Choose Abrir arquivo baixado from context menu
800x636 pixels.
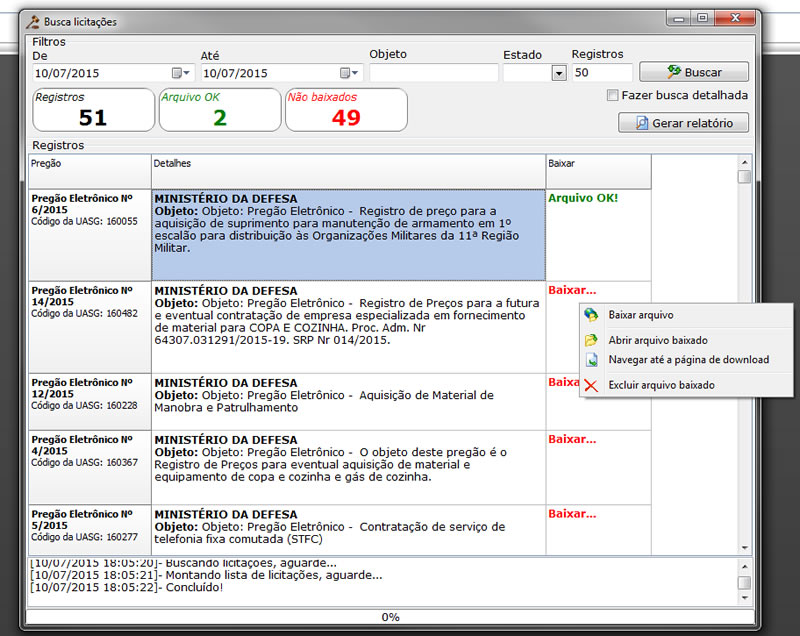(658, 341)
